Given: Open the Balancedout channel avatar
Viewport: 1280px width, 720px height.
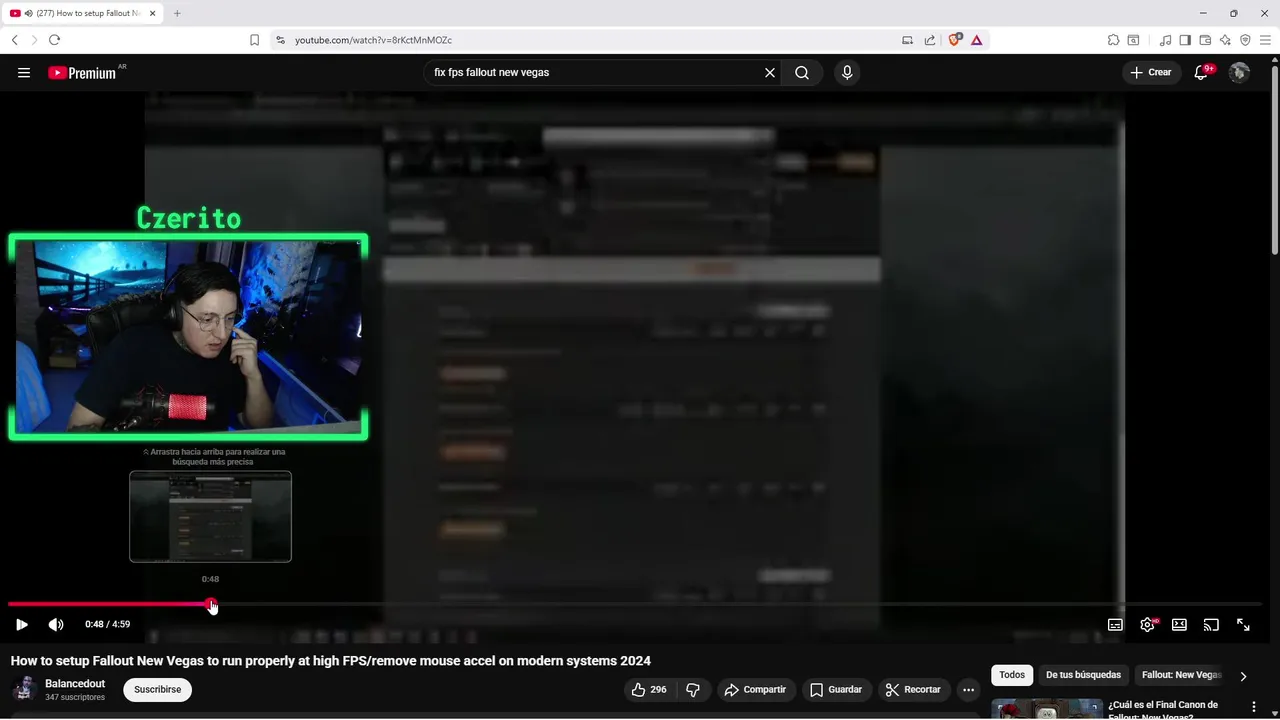Looking at the screenshot, I should 25,689.
